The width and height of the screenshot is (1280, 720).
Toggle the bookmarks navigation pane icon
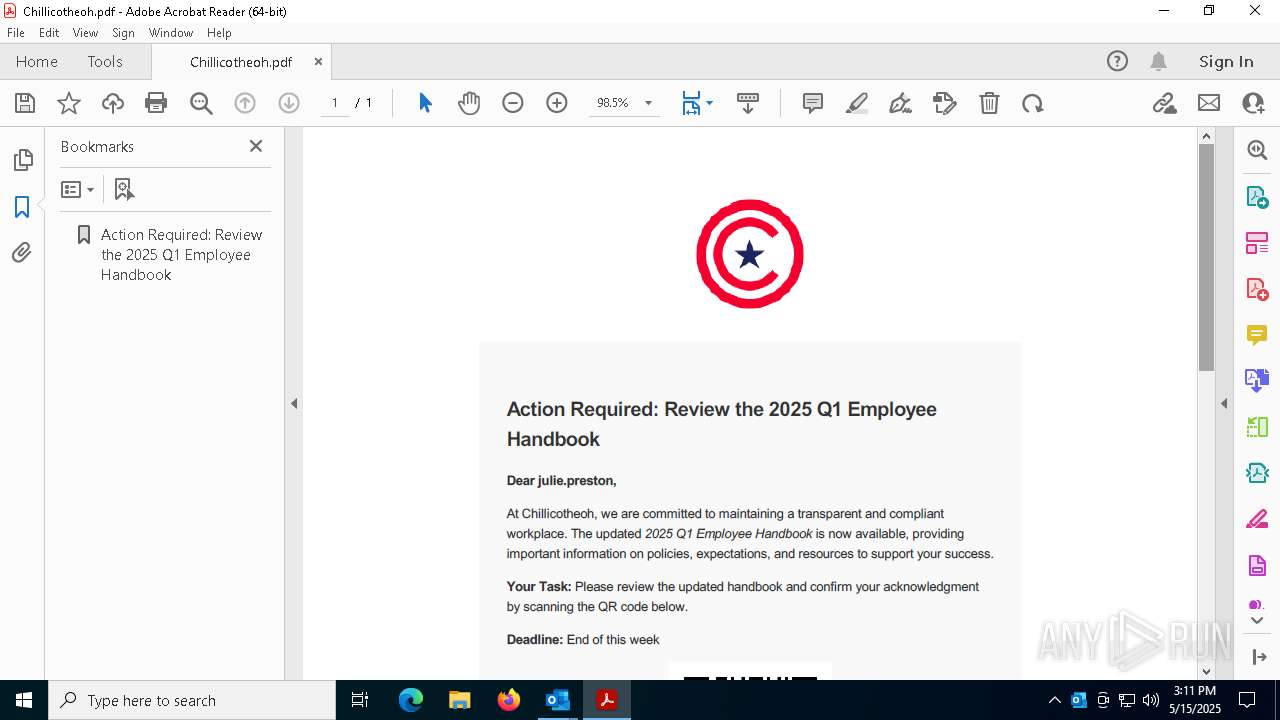(x=22, y=207)
